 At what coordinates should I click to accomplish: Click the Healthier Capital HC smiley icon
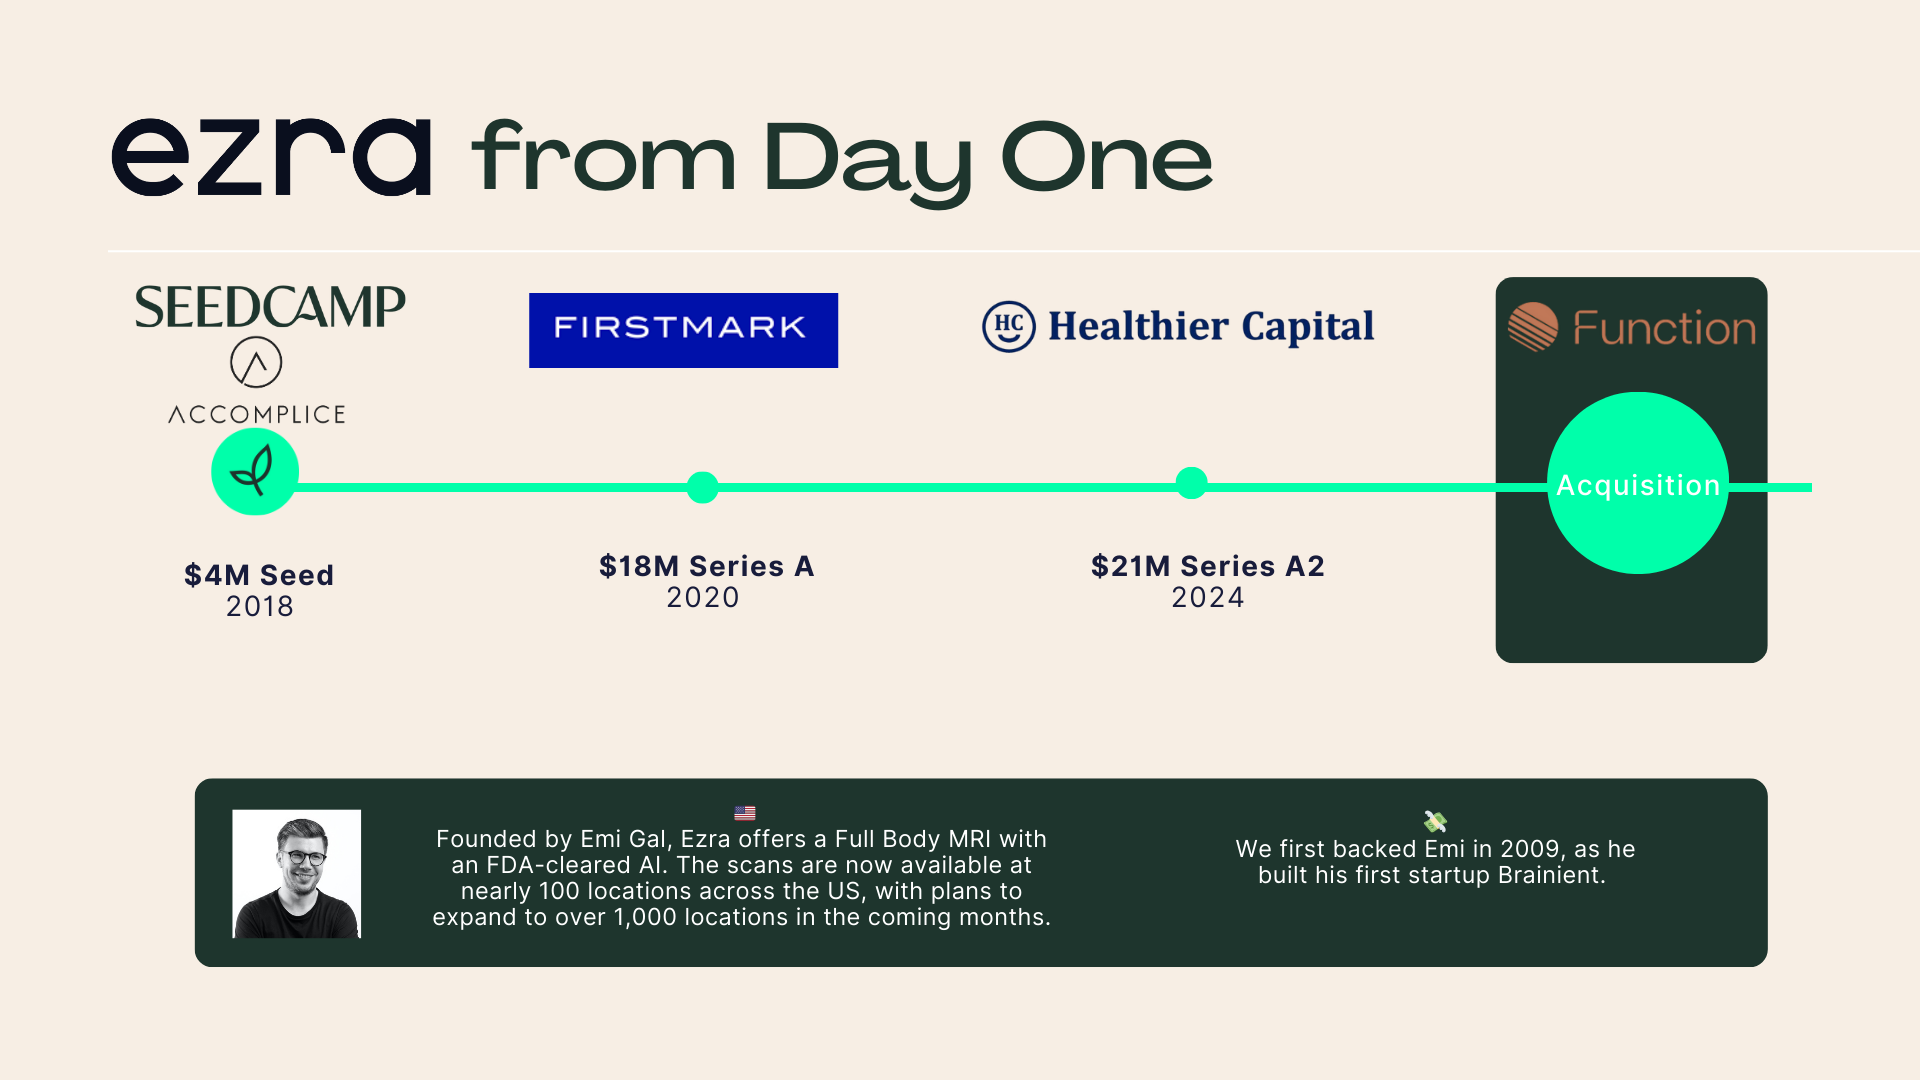[1008, 327]
